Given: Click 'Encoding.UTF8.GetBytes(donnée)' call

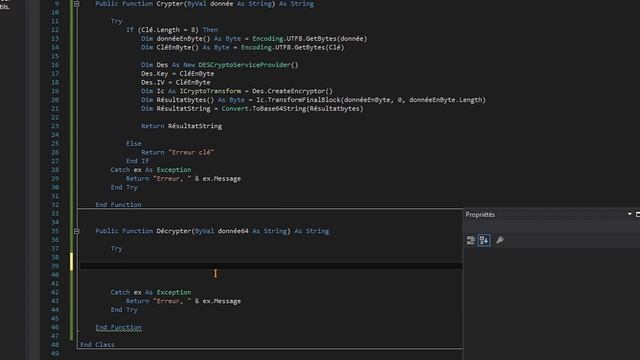Looking at the screenshot, I should (309, 39).
